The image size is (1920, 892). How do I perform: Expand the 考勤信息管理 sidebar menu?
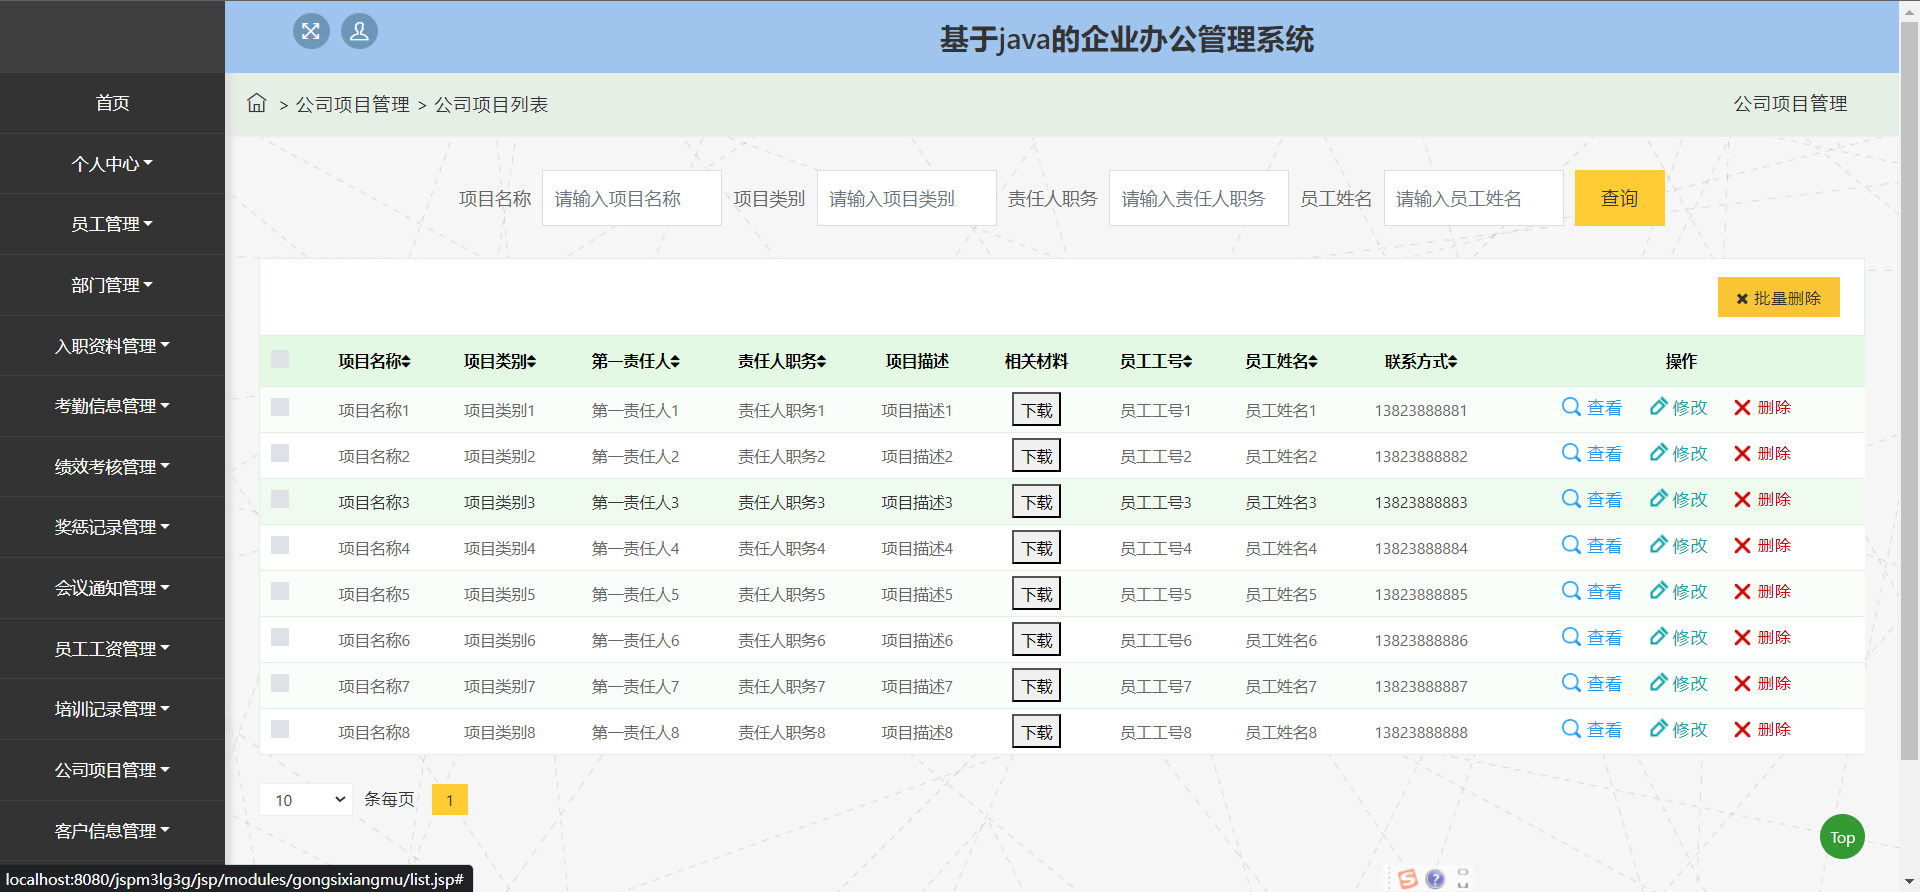click(112, 406)
